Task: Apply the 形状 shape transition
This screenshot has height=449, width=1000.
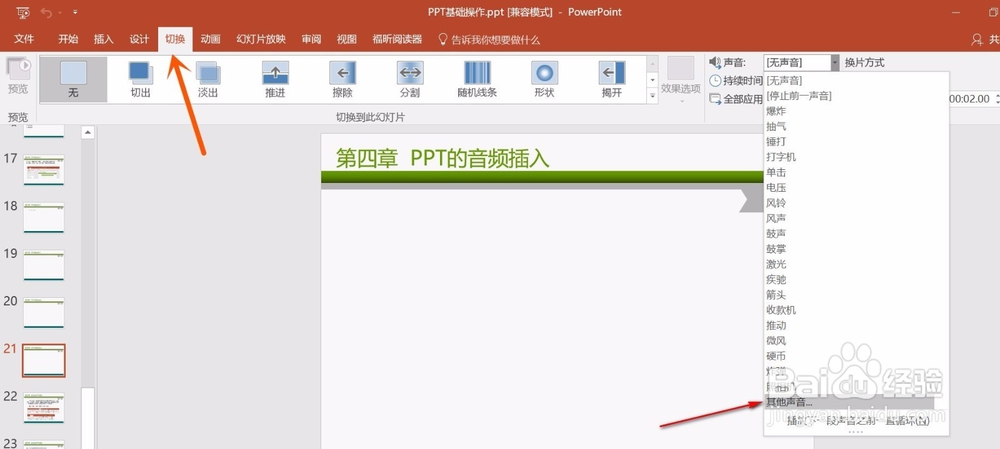Action: [x=544, y=79]
